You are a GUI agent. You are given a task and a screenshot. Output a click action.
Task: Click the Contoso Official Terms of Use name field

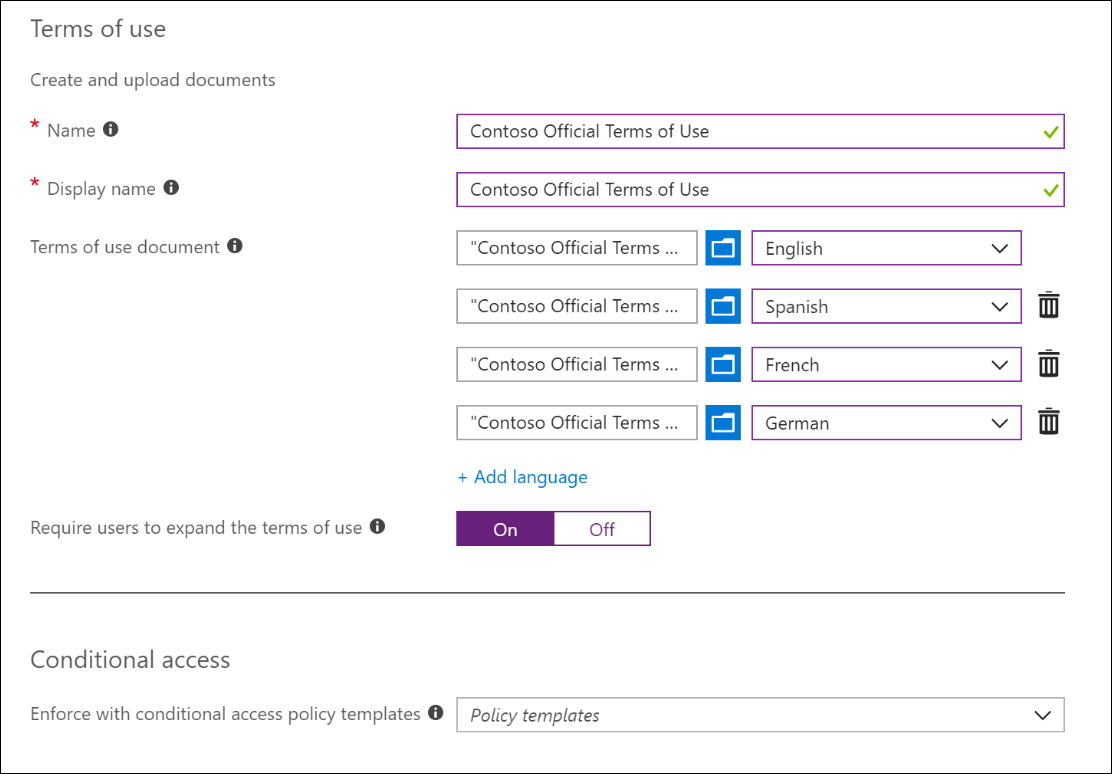[760, 131]
